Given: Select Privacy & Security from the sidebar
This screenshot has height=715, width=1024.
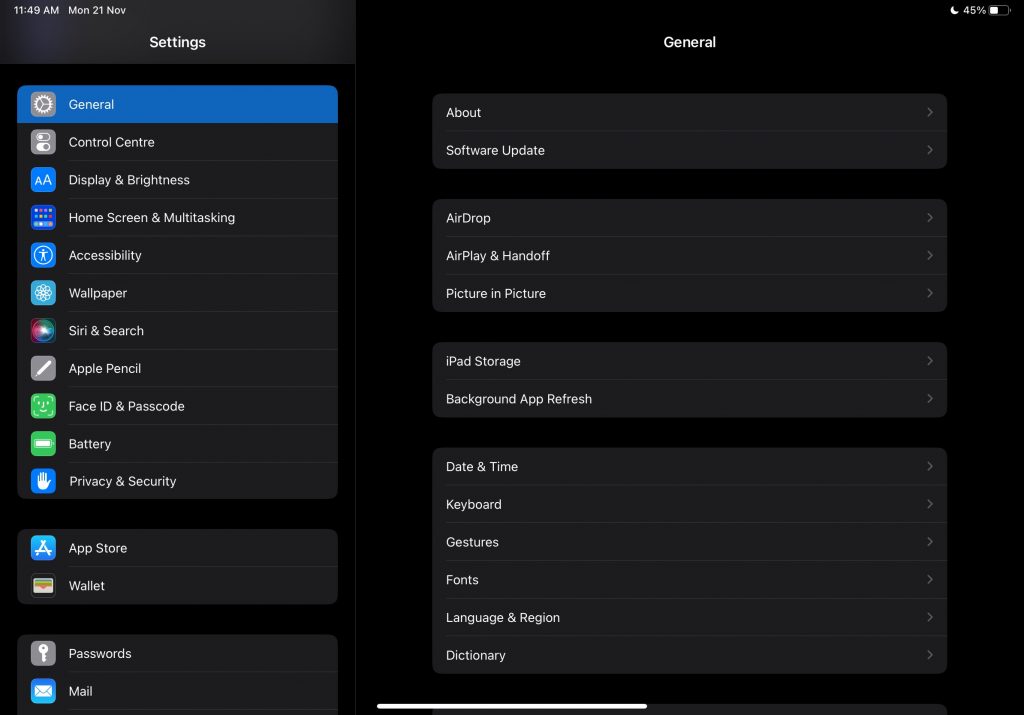Looking at the screenshot, I should (x=122, y=481).
